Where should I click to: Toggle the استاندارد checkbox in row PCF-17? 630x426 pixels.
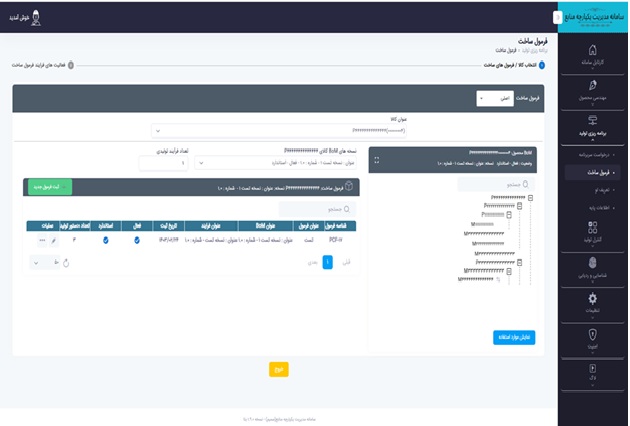[x=106, y=240]
